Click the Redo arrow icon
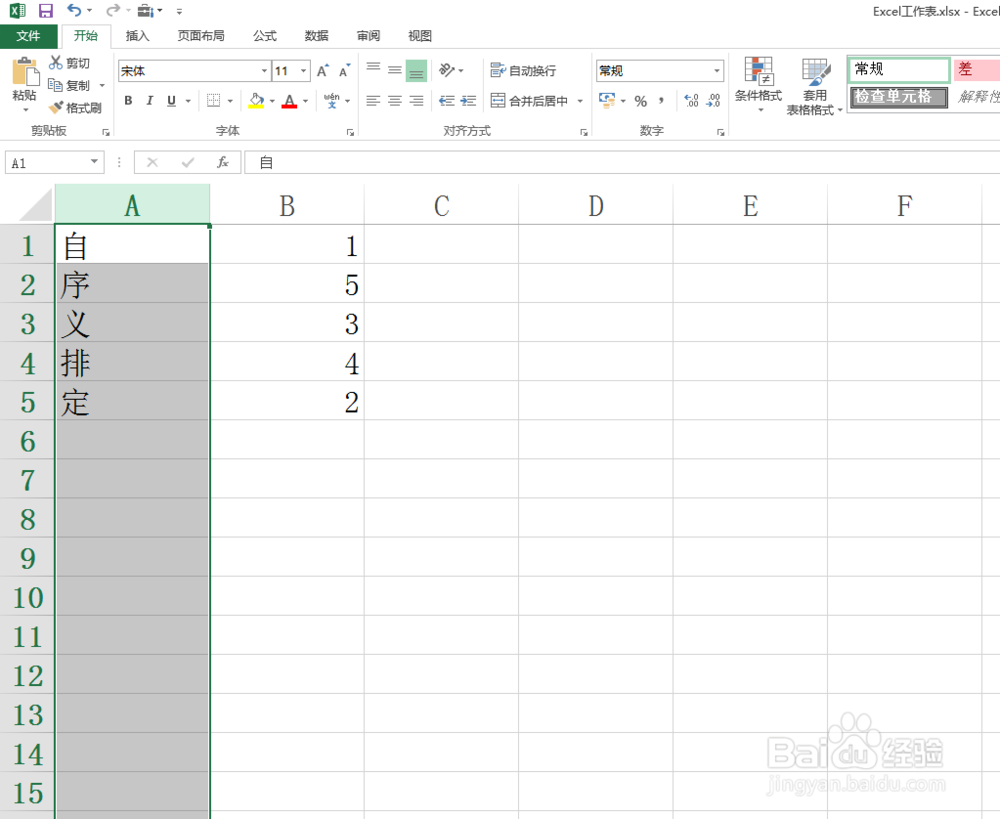Image resolution: width=1000 pixels, height=819 pixels. pyautogui.click(x=113, y=10)
